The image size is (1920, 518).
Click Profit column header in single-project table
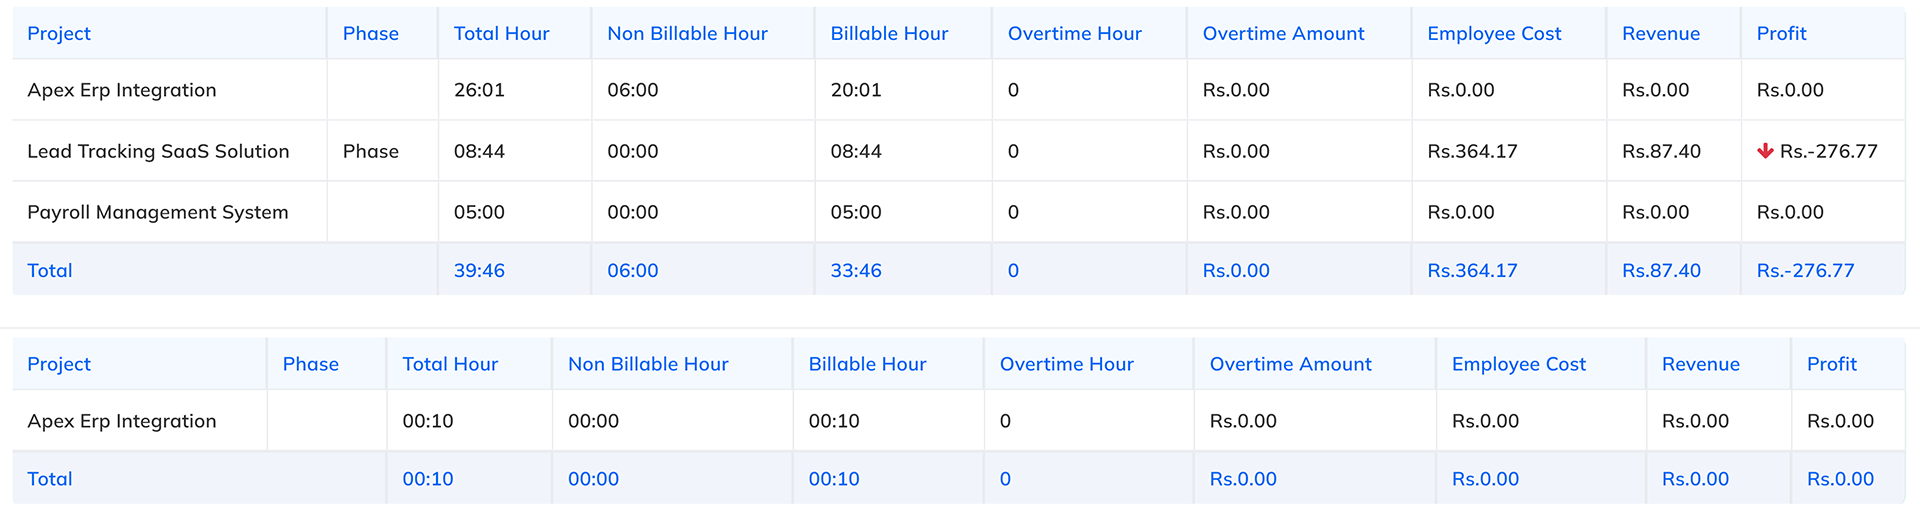click(x=1831, y=364)
